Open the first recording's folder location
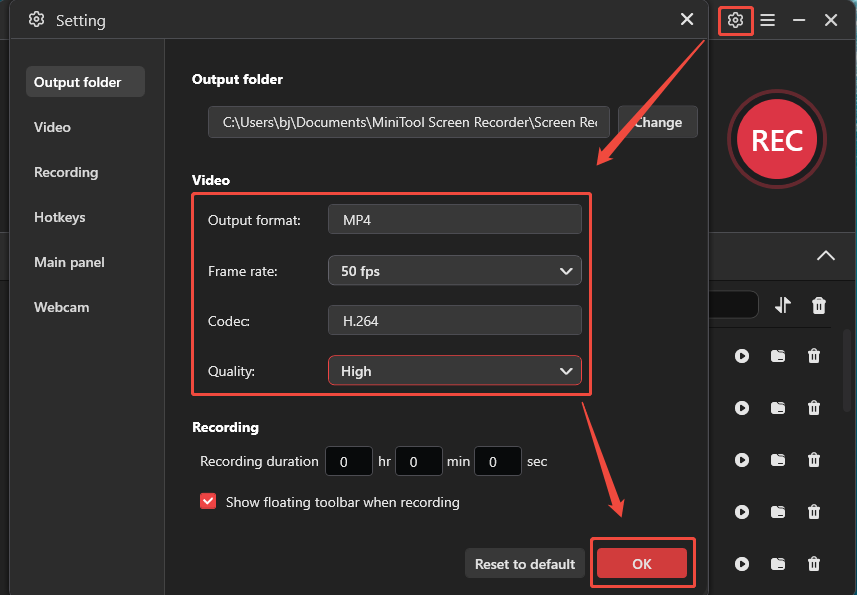The width and height of the screenshot is (857, 595). tap(778, 355)
